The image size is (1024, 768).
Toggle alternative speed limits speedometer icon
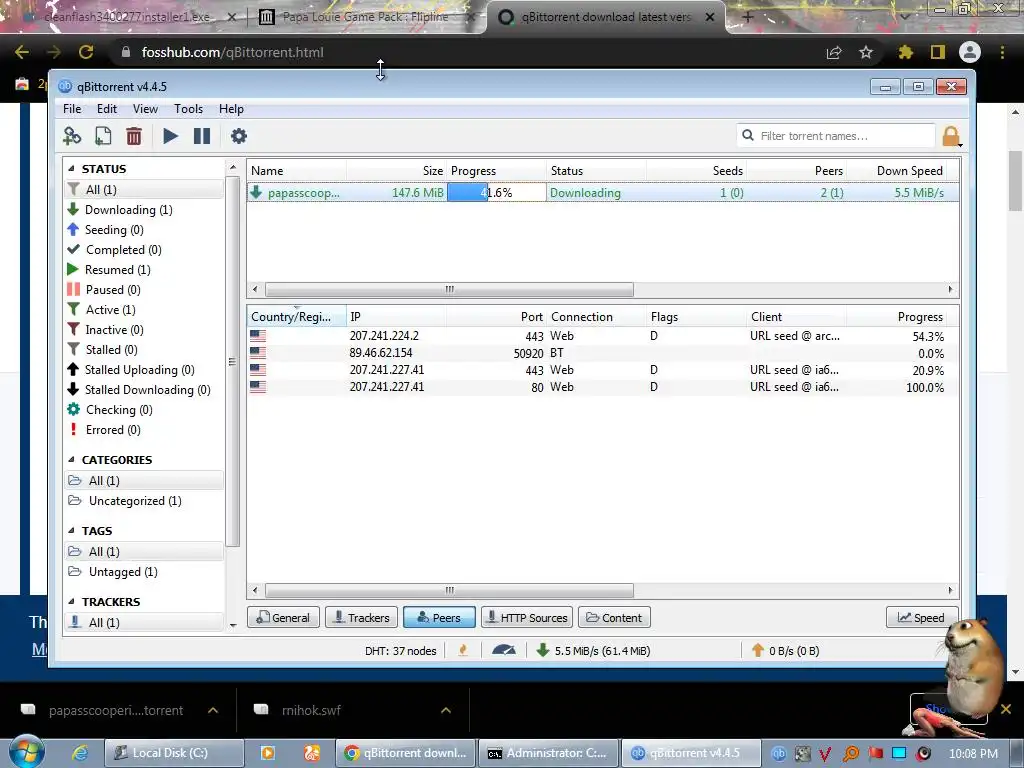(504, 650)
